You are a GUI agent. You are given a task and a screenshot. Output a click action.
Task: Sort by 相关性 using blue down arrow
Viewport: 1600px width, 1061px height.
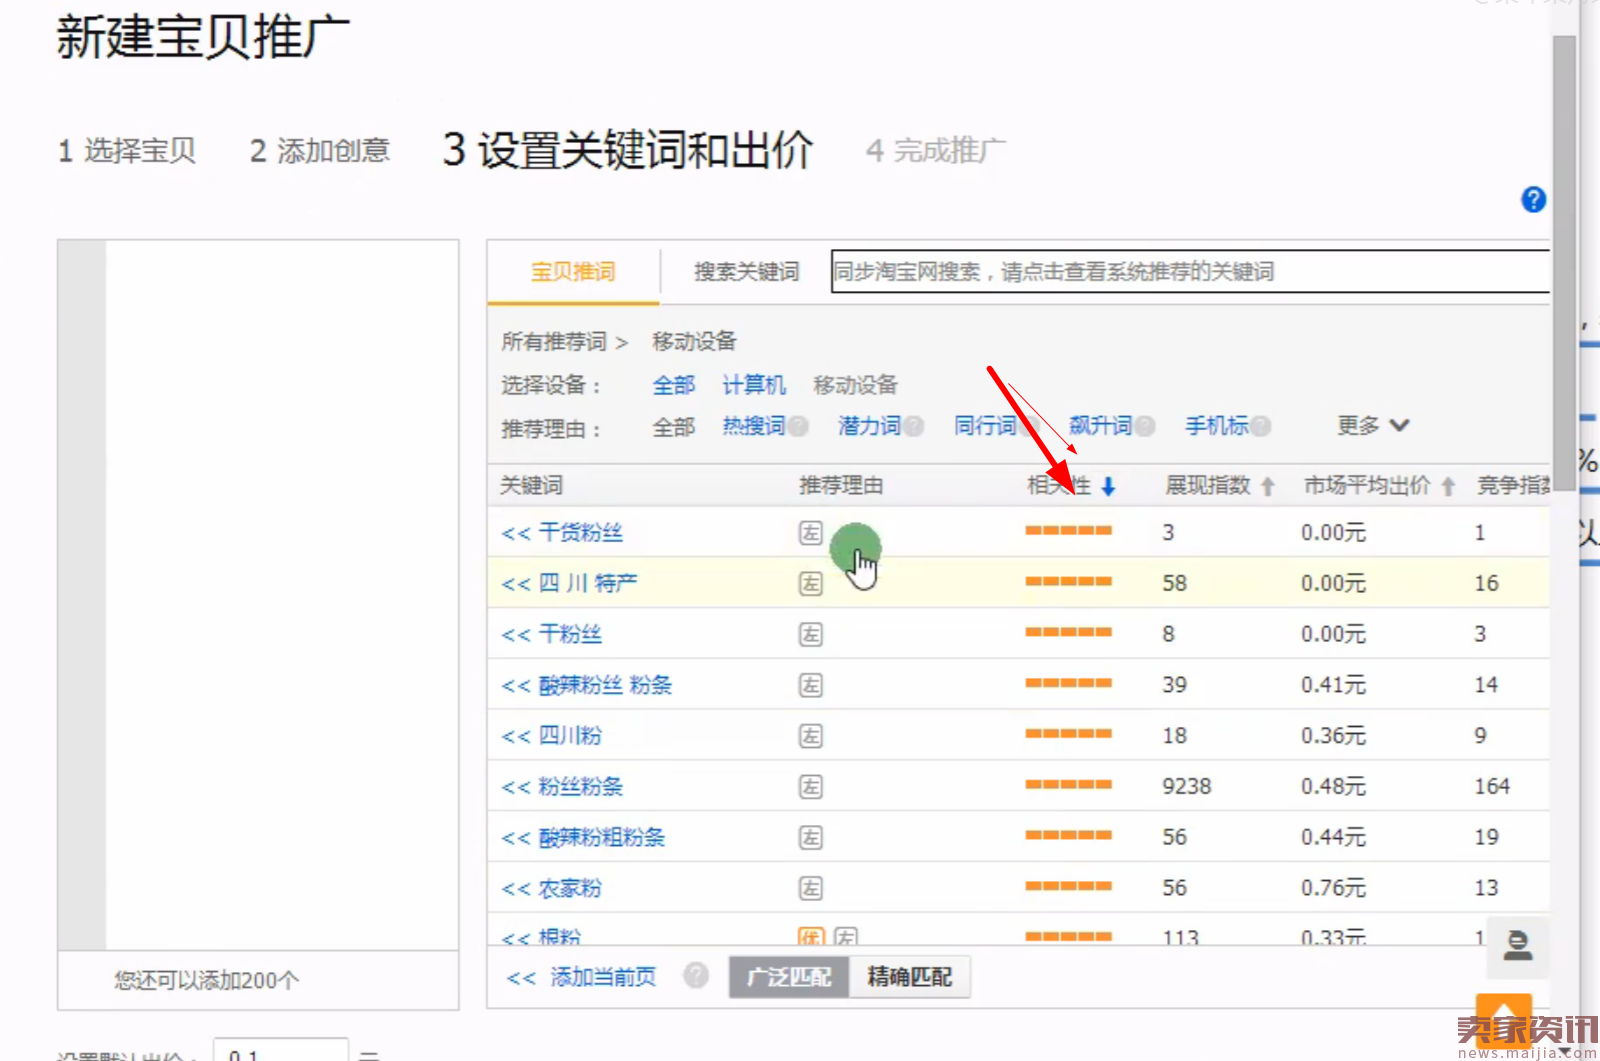[1108, 487]
